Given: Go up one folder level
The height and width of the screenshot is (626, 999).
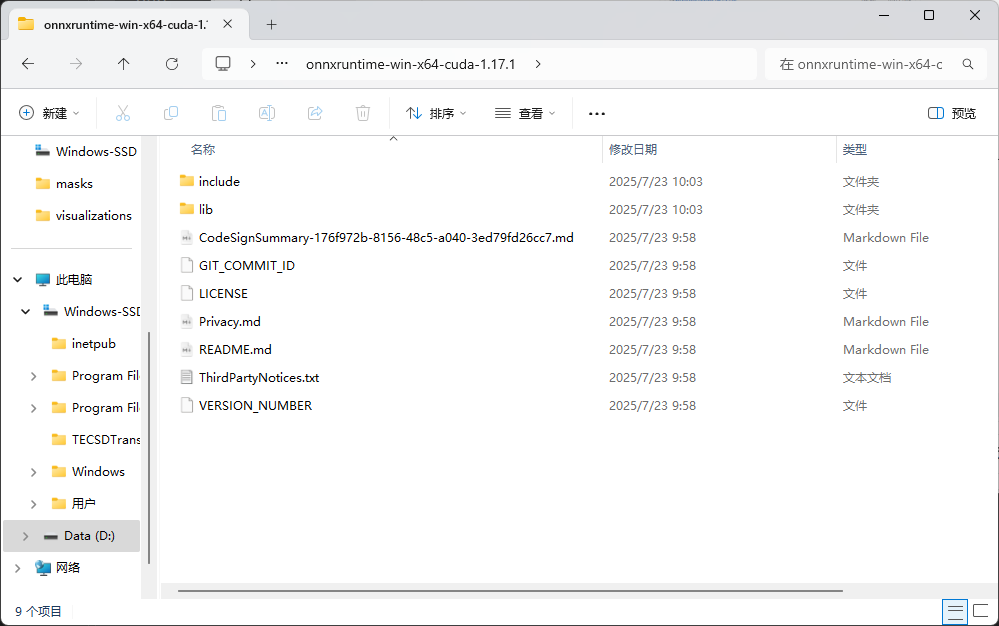Looking at the screenshot, I should point(124,64).
